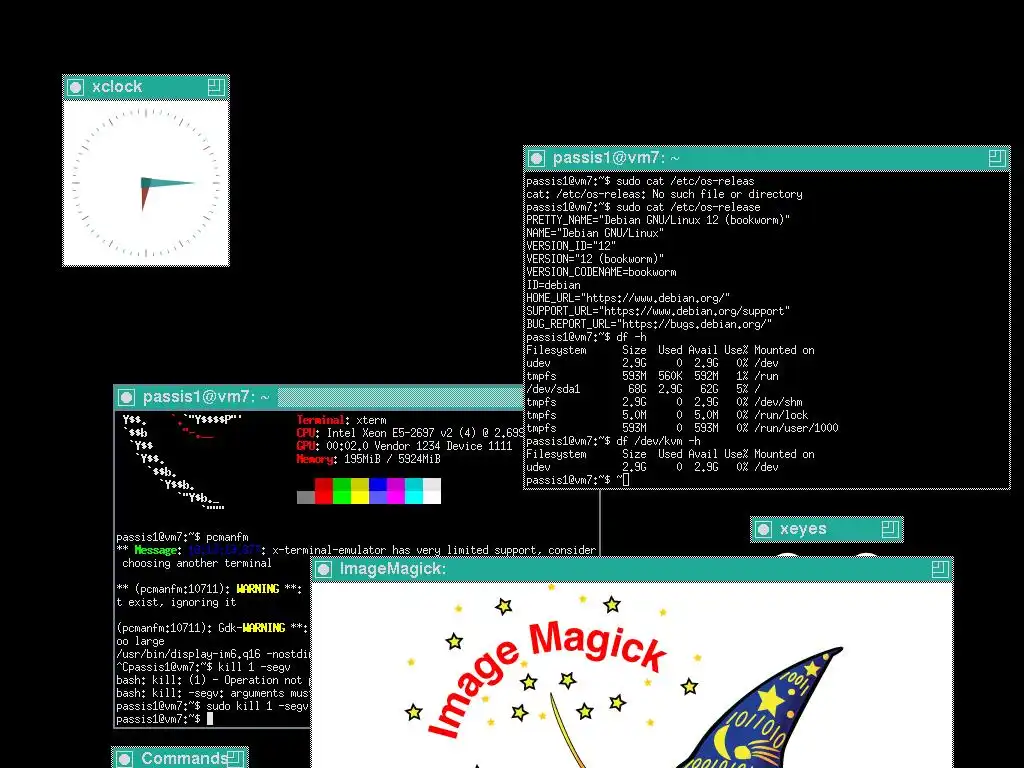Open the Commands window menu button
Screen dimensions: 1024x768
pyautogui.click(x=125, y=758)
